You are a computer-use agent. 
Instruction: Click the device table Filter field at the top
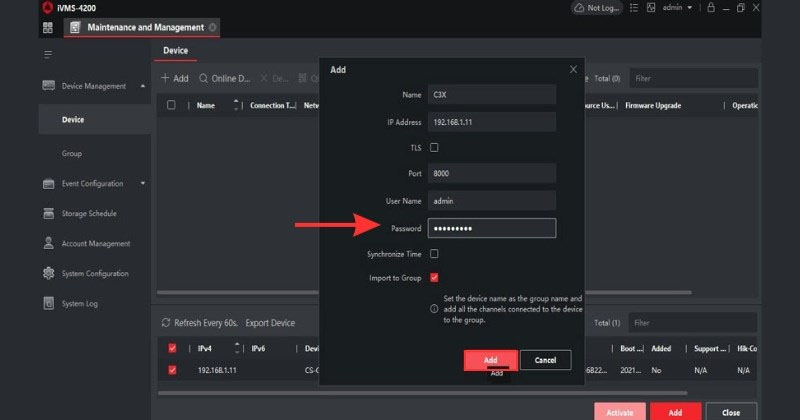pos(693,78)
